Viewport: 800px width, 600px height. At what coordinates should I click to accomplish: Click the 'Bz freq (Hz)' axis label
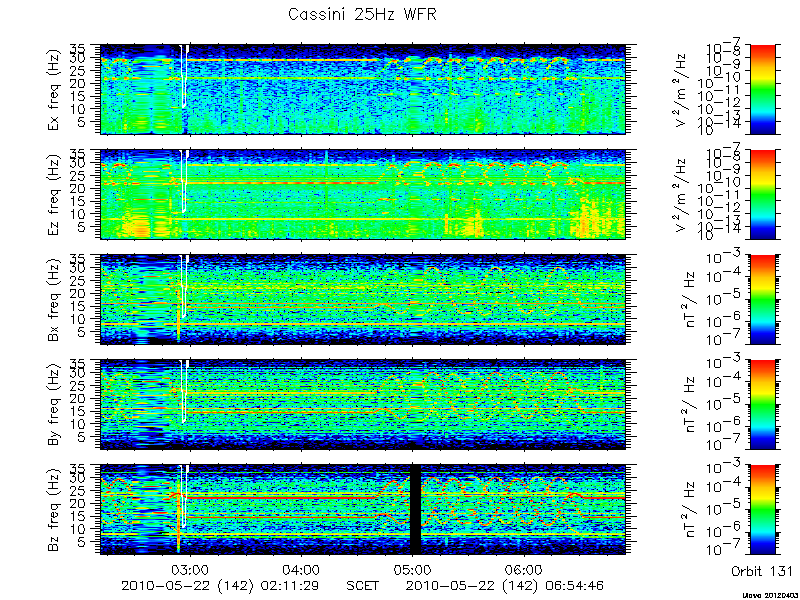tap(54, 510)
